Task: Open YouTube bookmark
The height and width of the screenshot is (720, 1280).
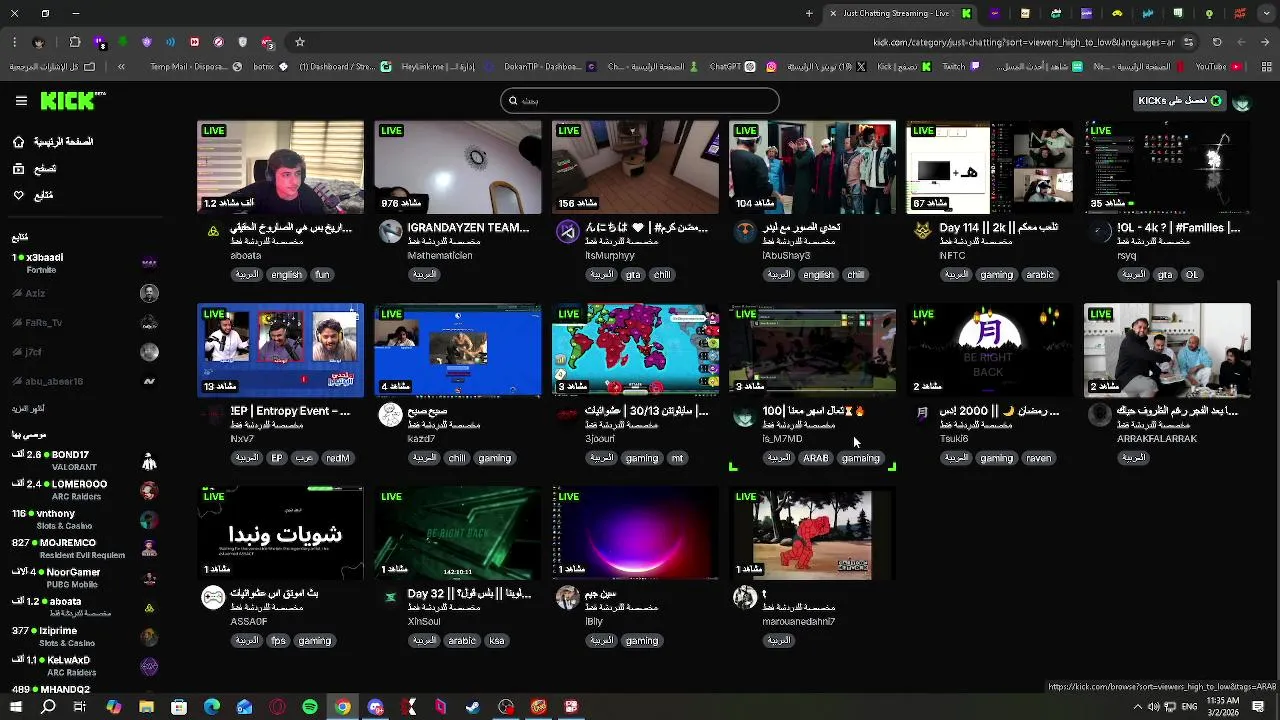Action: (x=1218, y=67)
